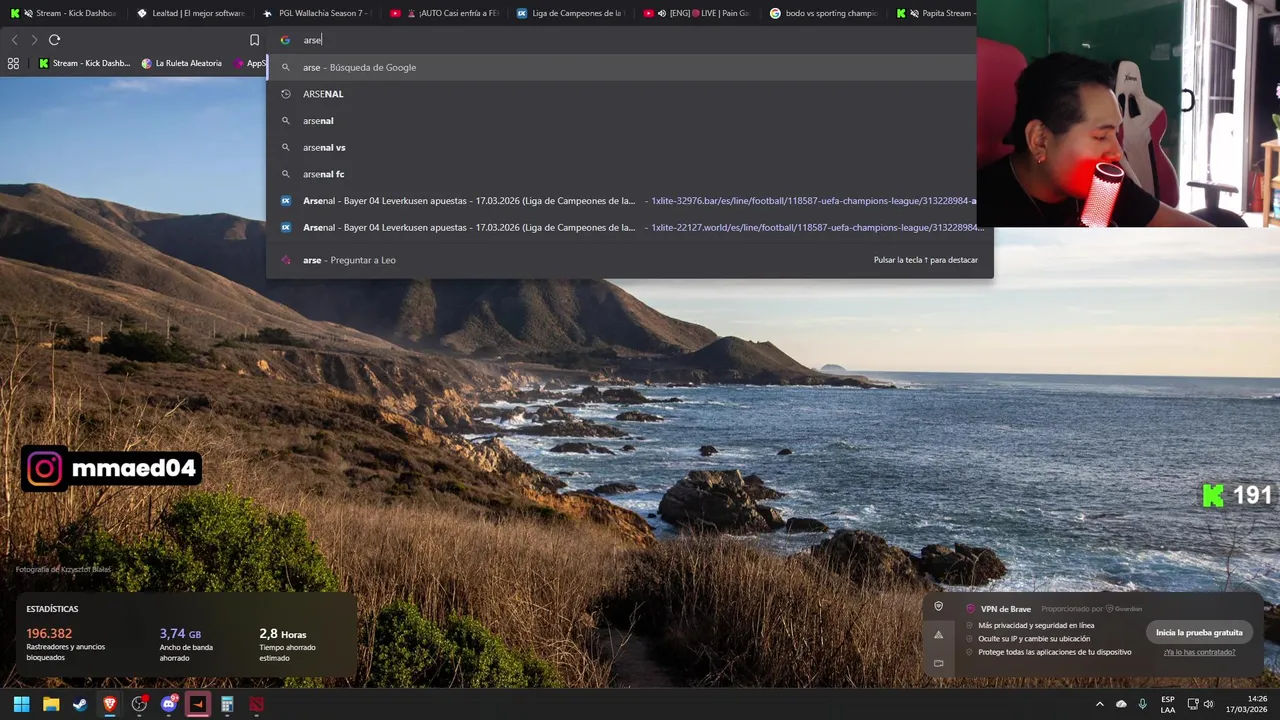Go back with the left arrow
Viewport: 1280px width, 720px height.
click(14, 40)
